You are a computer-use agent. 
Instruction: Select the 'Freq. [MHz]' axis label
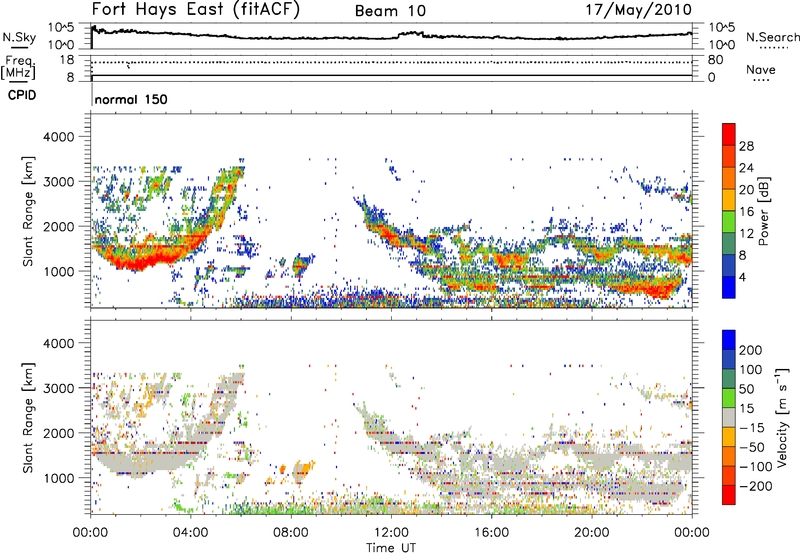(18, 68)
